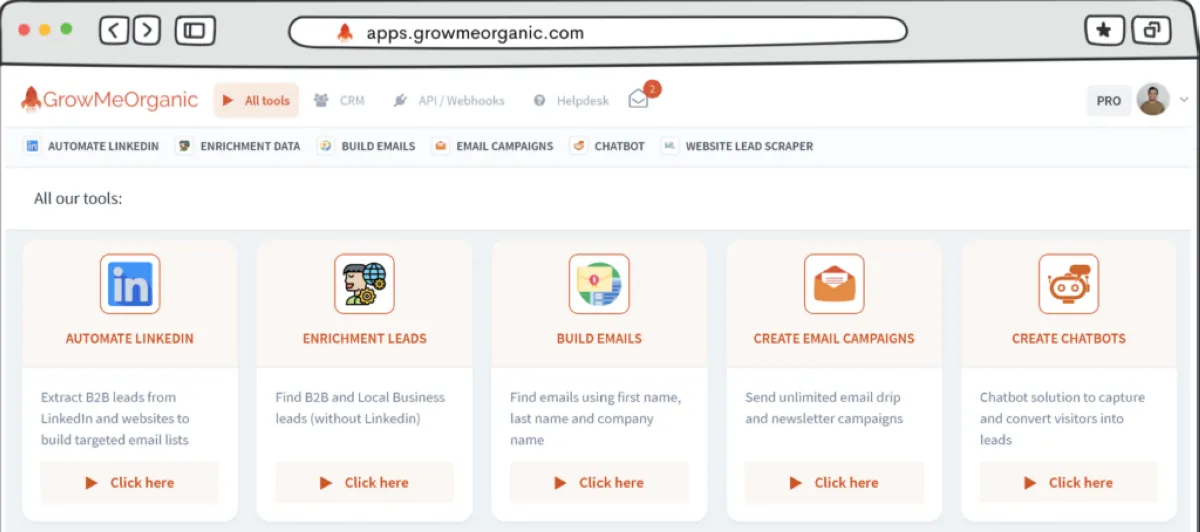Click here button under Create Chatbots
The height and width of the screenshot is (532, 1200).
tap(1069, 482)
